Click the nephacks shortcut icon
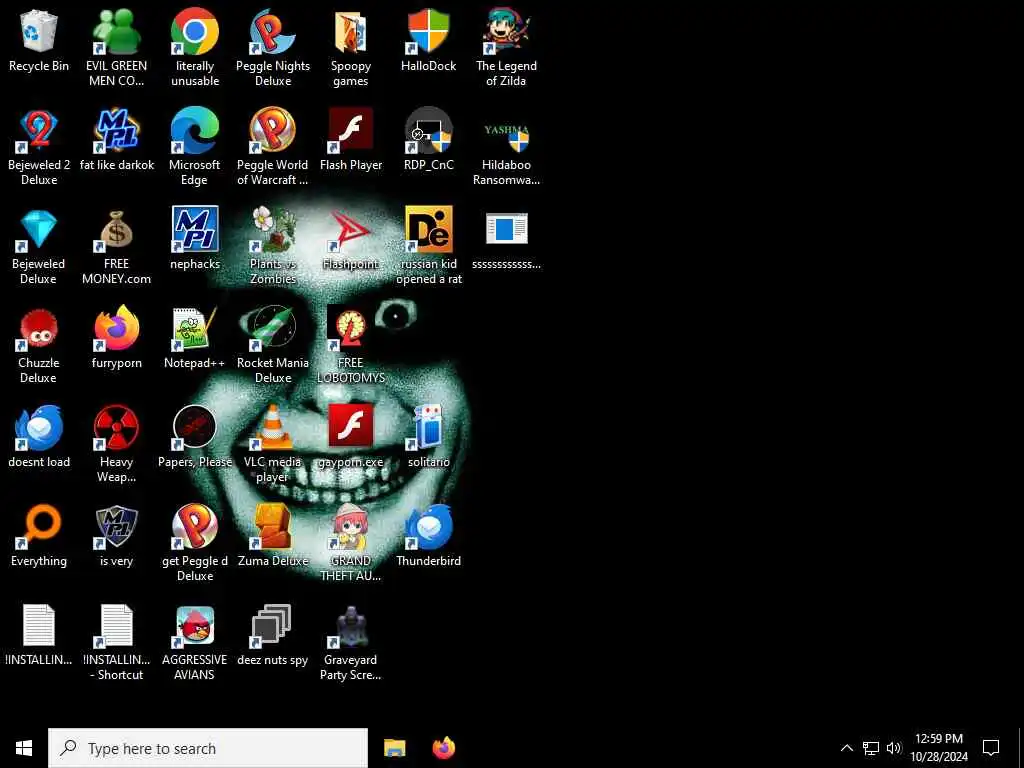Viewport: 1024px width, 768px height. click(x=195, y=230)
